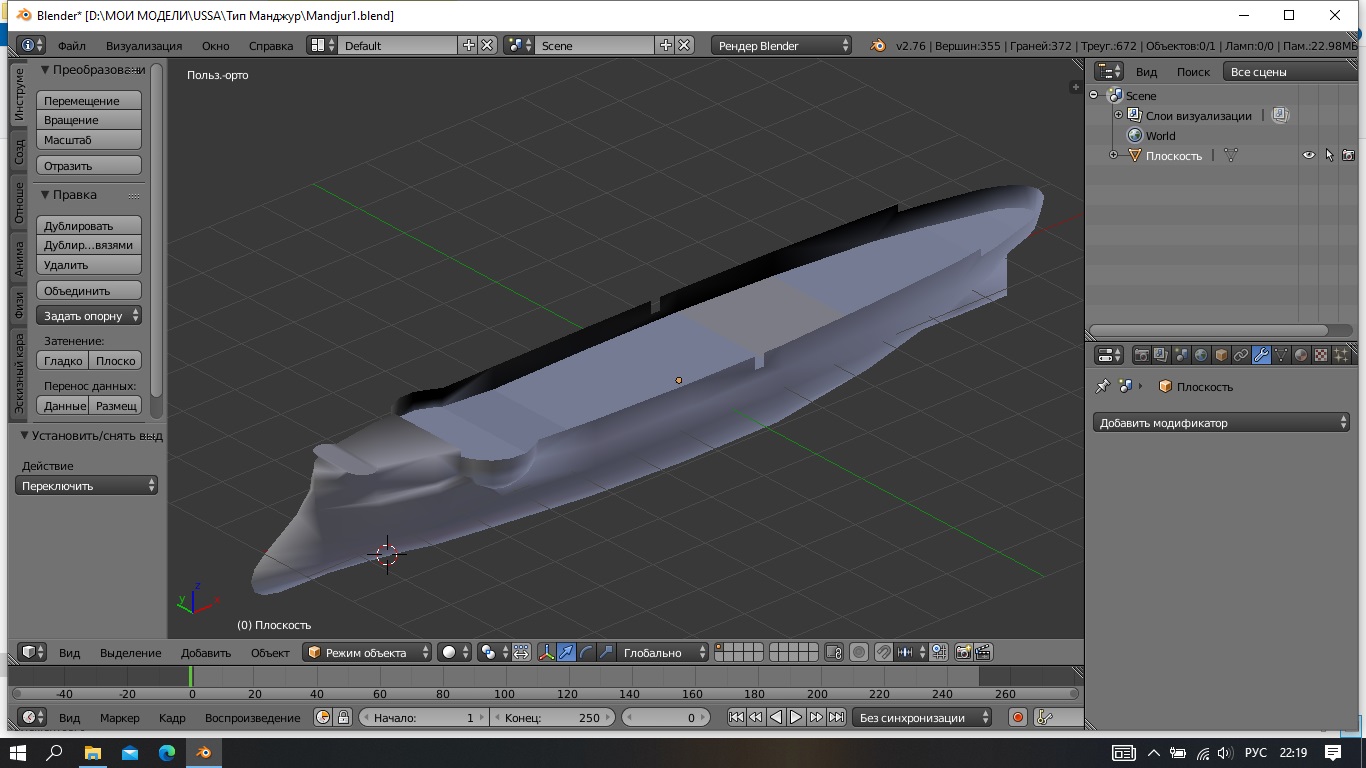Image resolution: width=1366 pixels, height=768 pixels.
Task: Toggle visibility eye for Плоскость object
Action: click(1308, 155)
